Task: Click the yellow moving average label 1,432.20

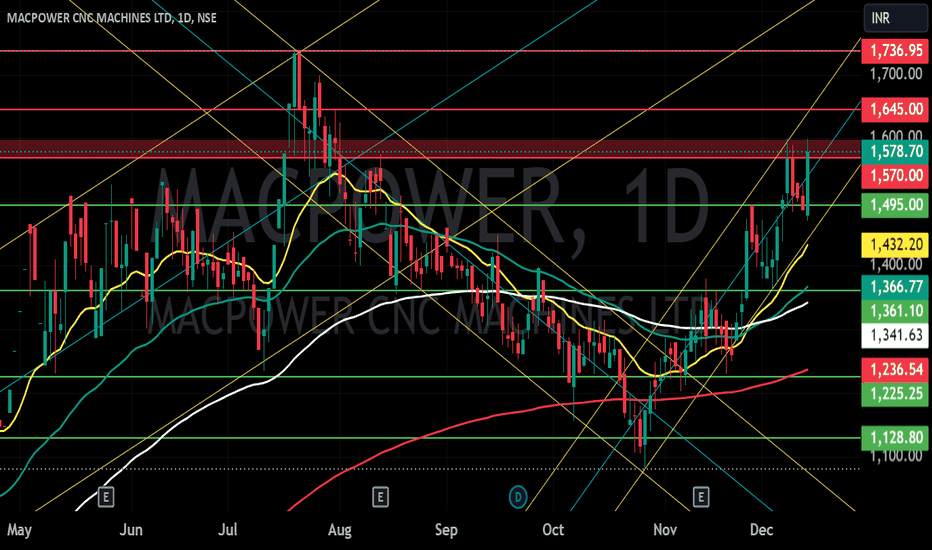Action: coord(895,244)
